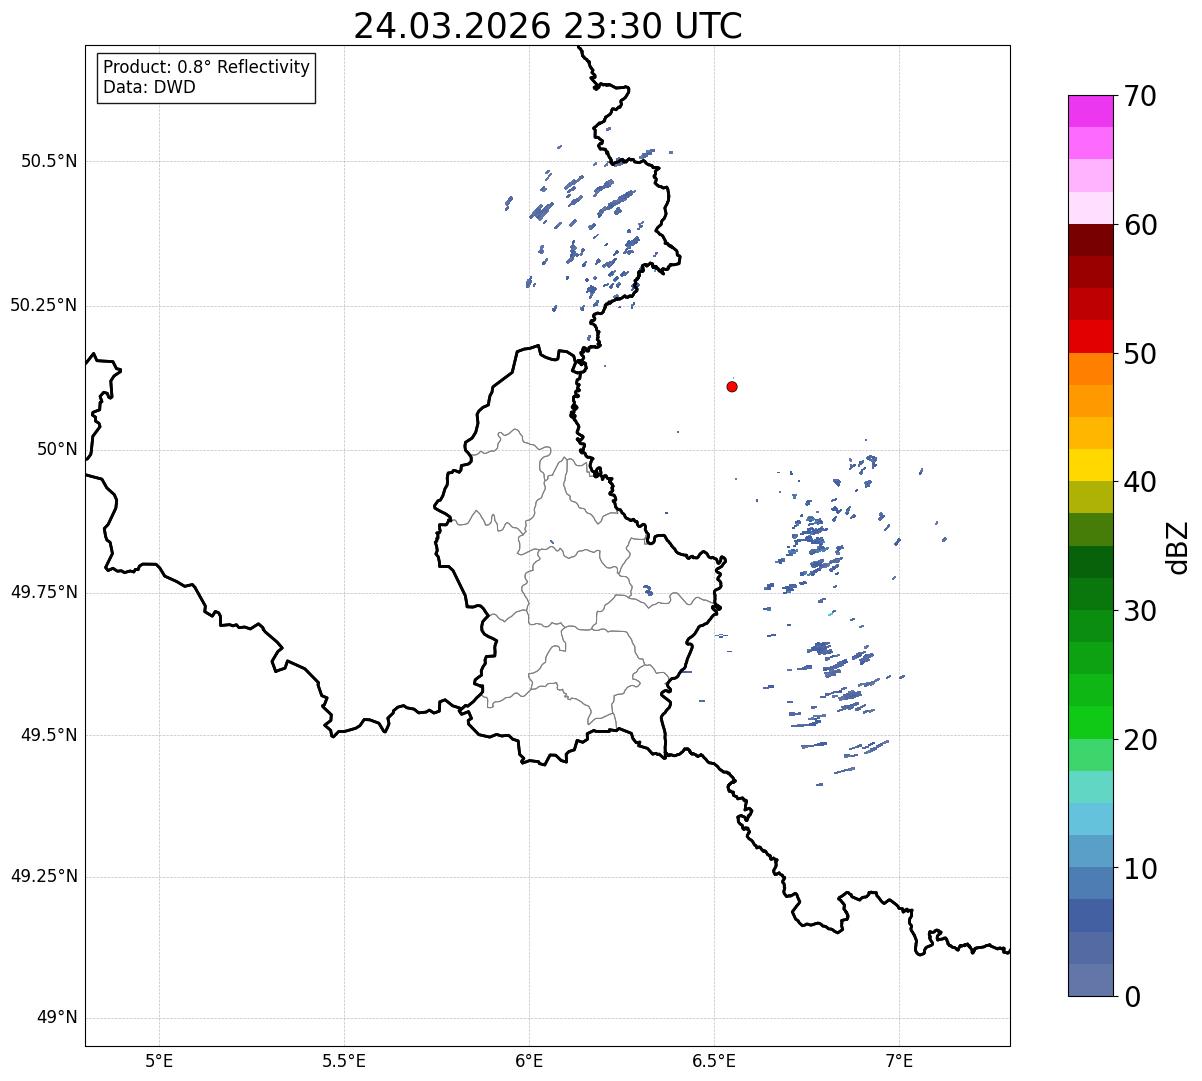Click the plot title 24.03.2026 23:30 UTC

point(548,26)
